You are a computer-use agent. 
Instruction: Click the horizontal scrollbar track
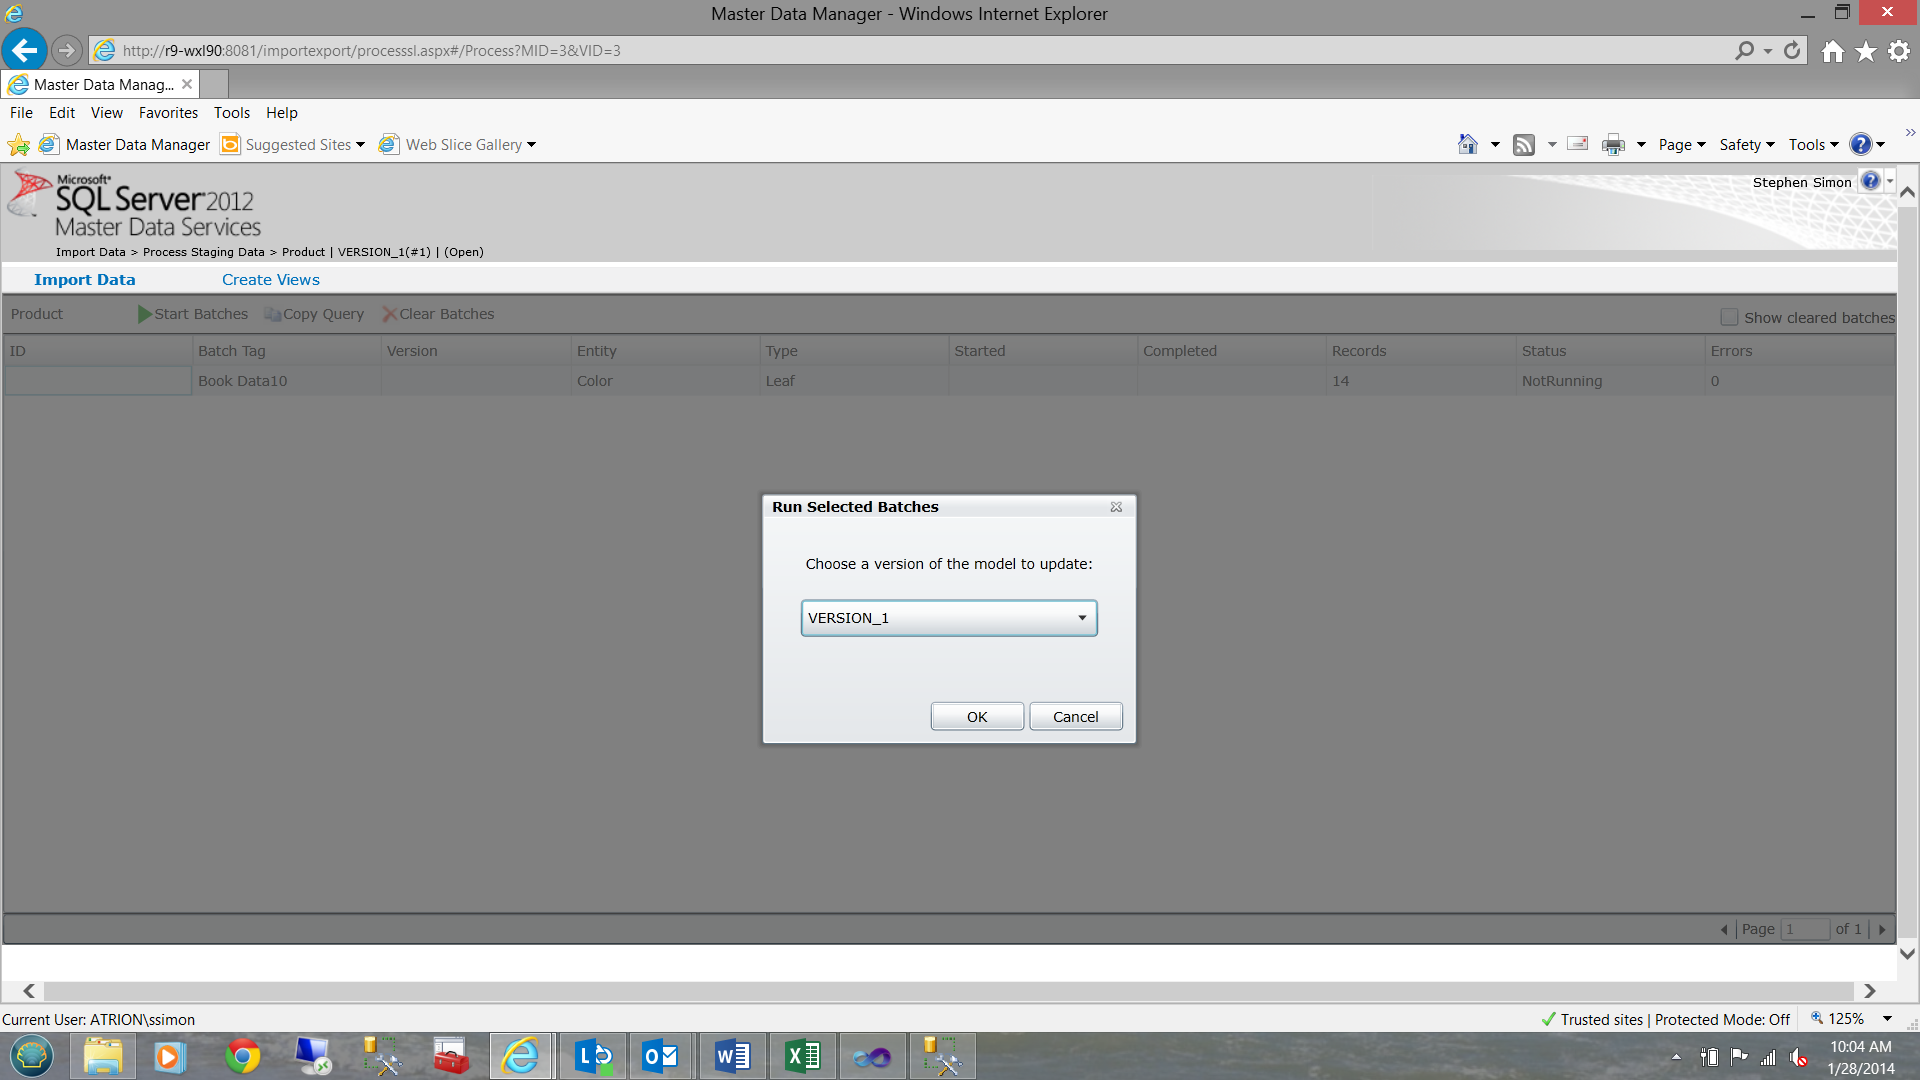948,990
